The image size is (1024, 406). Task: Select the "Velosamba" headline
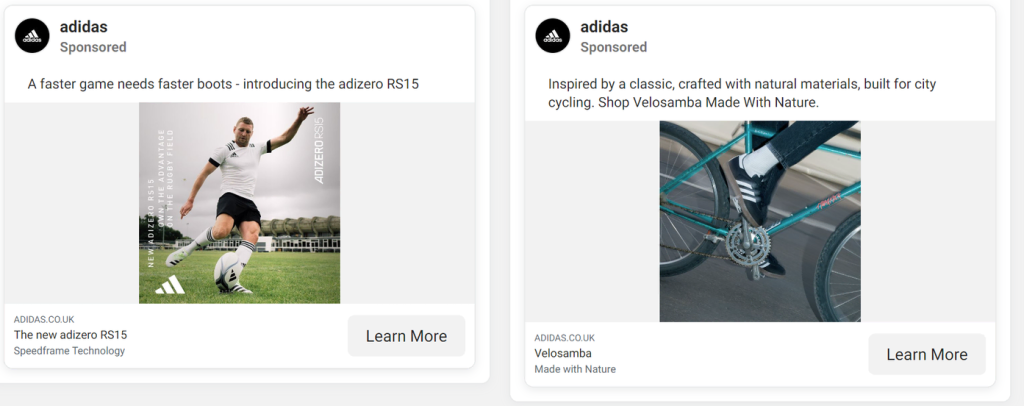tap(563, 353)
